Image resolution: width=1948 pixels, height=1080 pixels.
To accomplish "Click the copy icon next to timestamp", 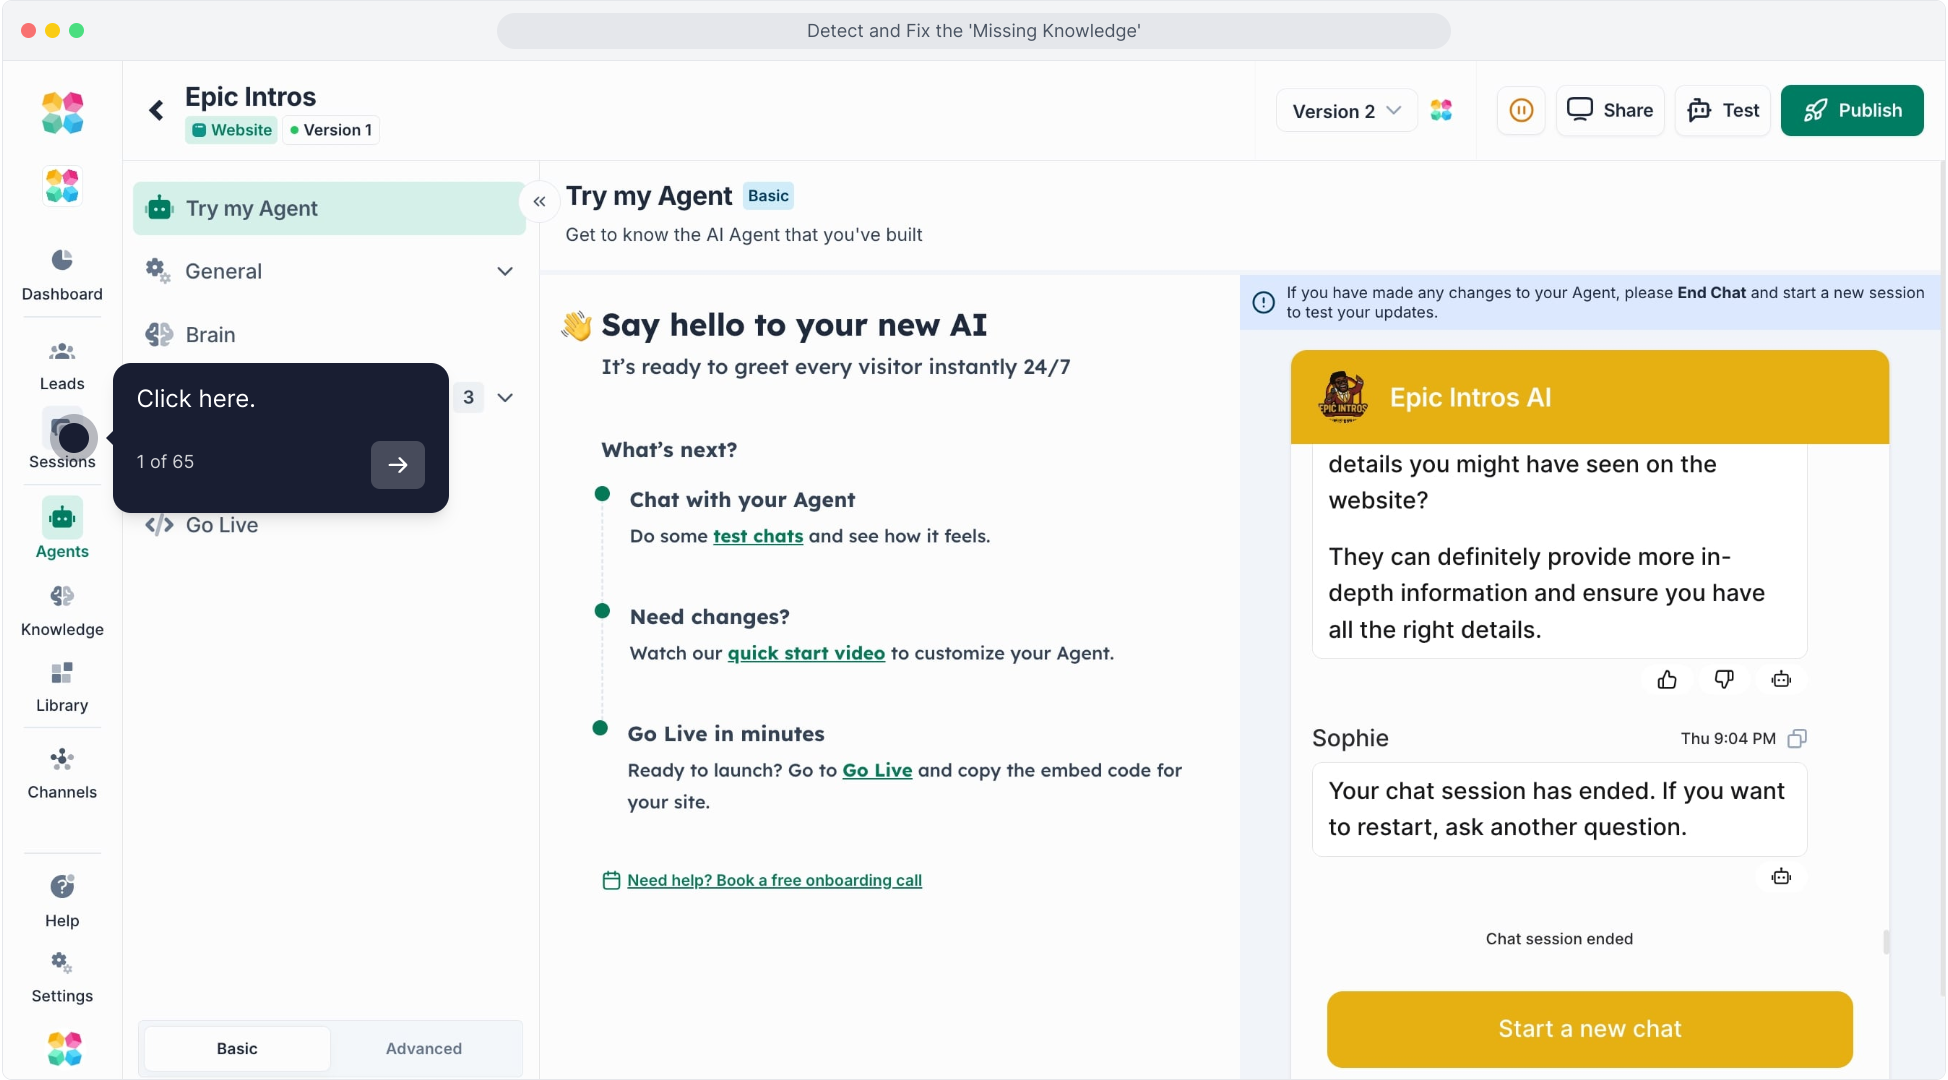I will [x=1797, y=739].
